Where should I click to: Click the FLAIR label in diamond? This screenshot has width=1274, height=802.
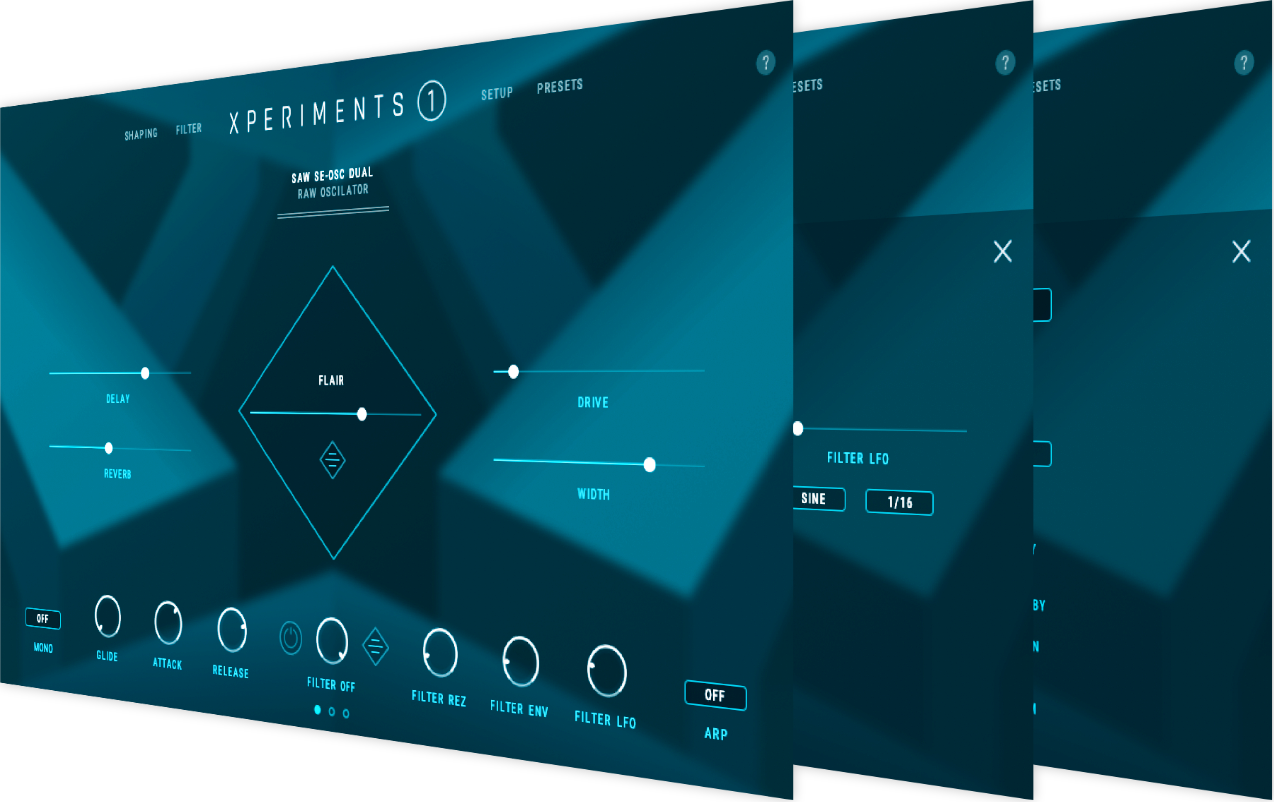point(331,380)
